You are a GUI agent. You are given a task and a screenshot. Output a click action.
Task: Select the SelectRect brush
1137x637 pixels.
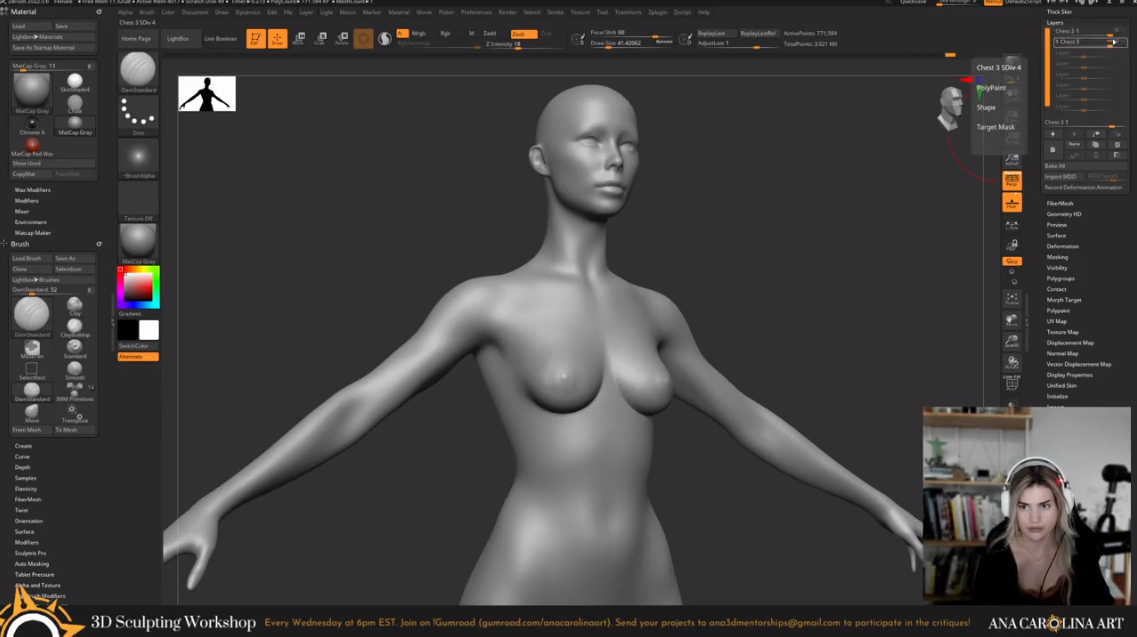tap(32, 371)
